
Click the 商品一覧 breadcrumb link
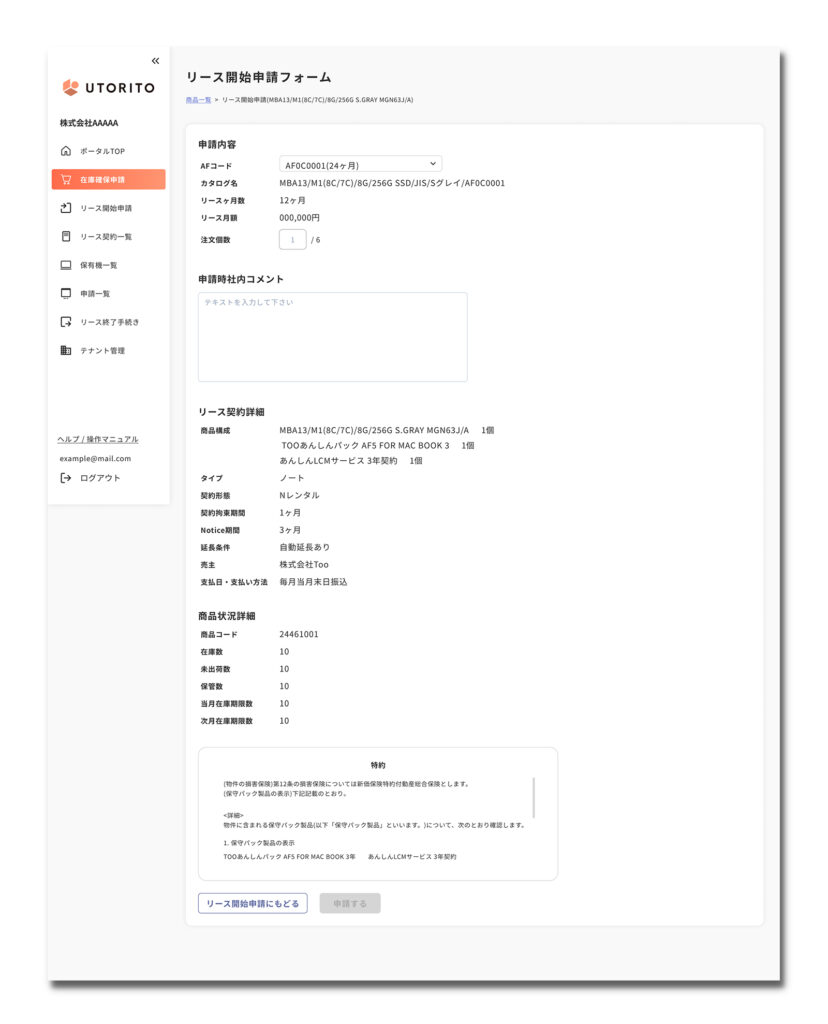[198, 100]
